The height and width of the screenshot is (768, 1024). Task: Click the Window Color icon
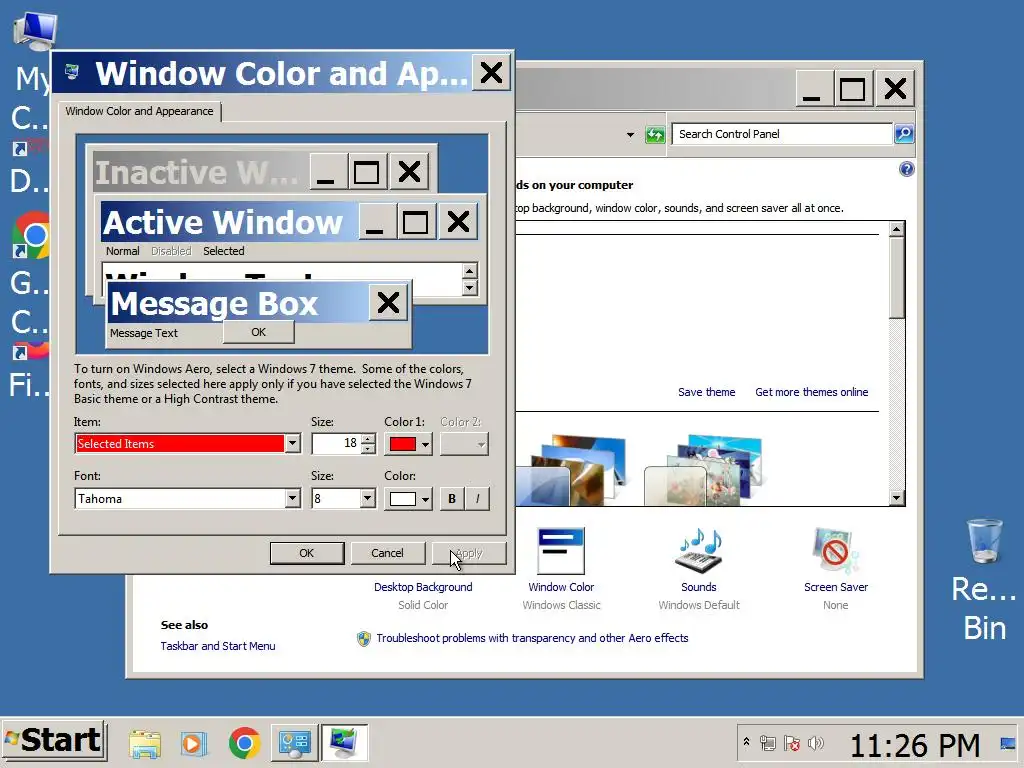coord(561,551)
